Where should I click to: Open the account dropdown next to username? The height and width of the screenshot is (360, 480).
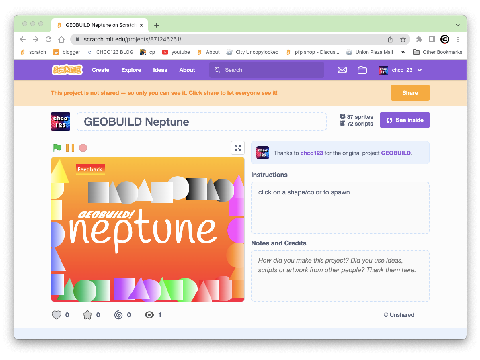tap(420, 70)
